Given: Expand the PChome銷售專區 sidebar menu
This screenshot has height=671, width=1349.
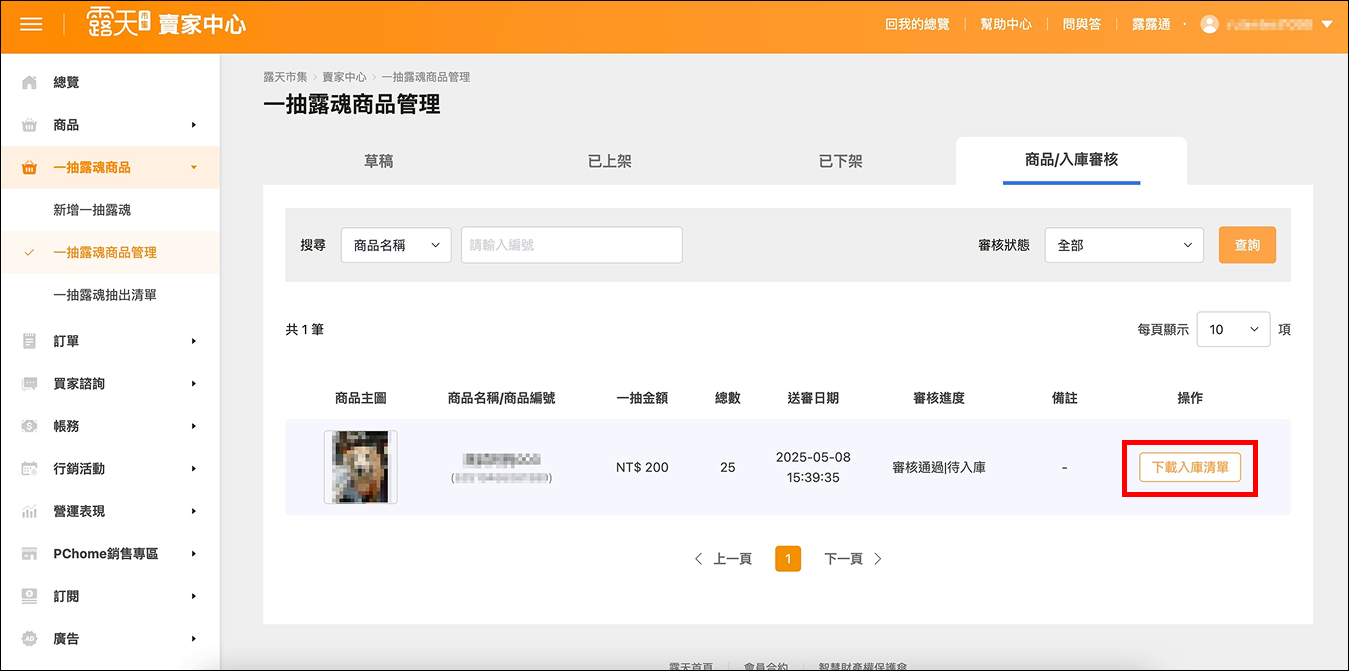Looking at the screenshot, I should pyautogui.click(x=193, y=553).
